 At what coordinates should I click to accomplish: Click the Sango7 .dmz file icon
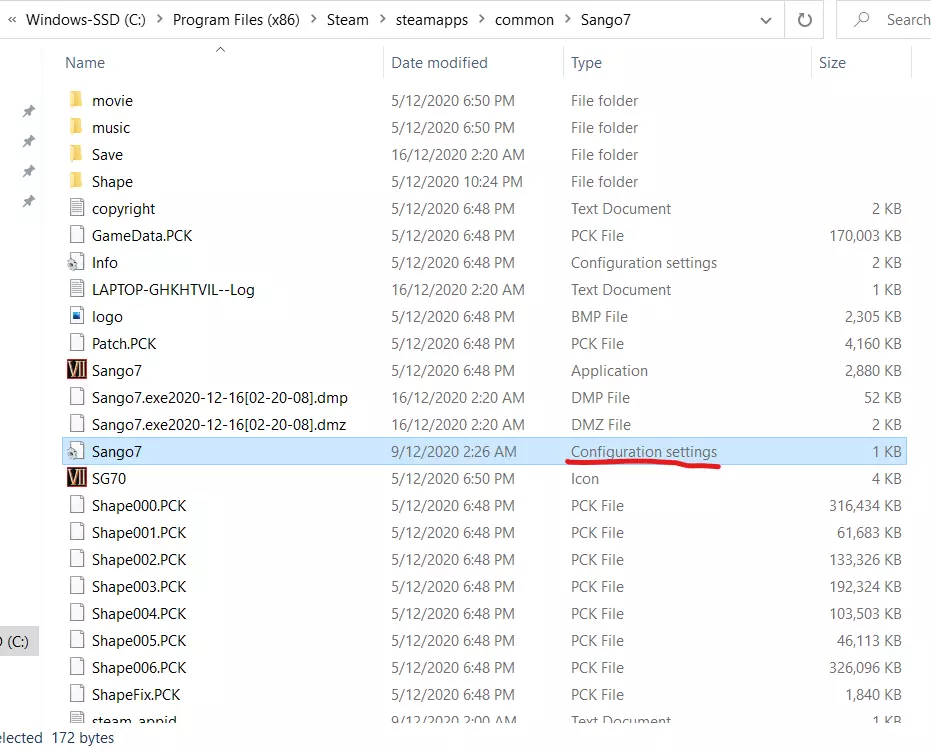coord(77,424)
